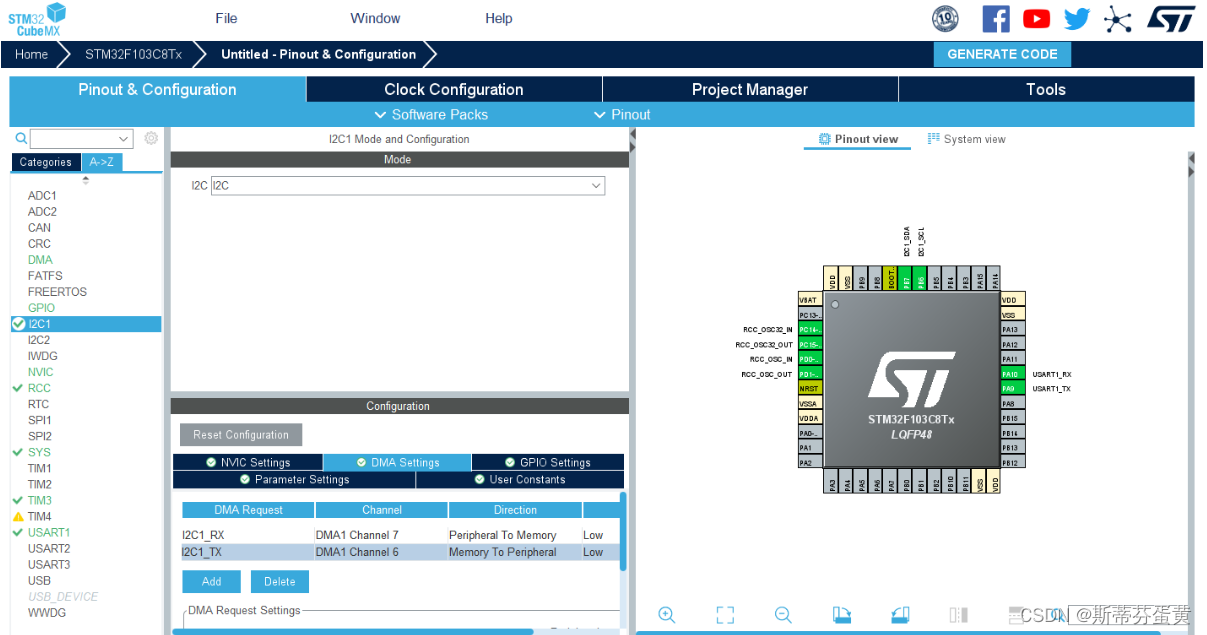Image resolution: width=1207 pixels, height=635 pixels.
Task: Open the GPIO Settings tab
Action: 548,462
